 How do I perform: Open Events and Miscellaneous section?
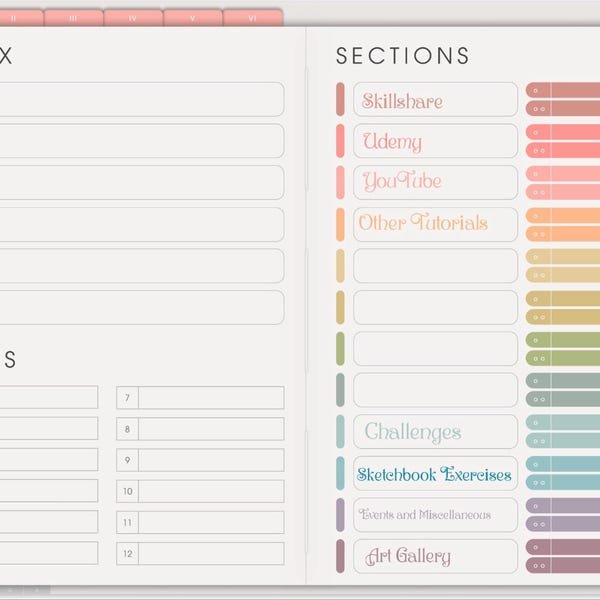click(435, 515)
